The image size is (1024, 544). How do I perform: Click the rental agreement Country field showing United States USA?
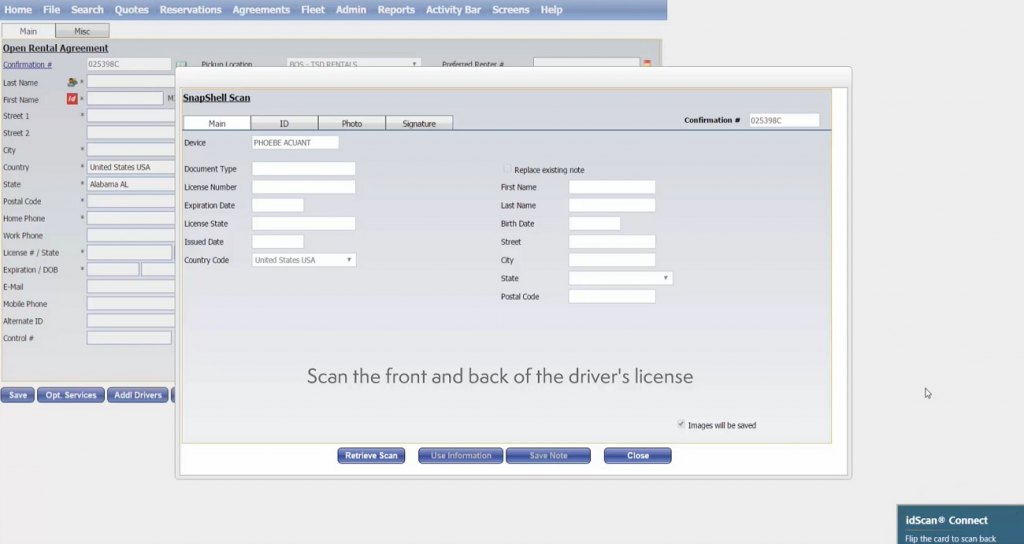[131, 167]
